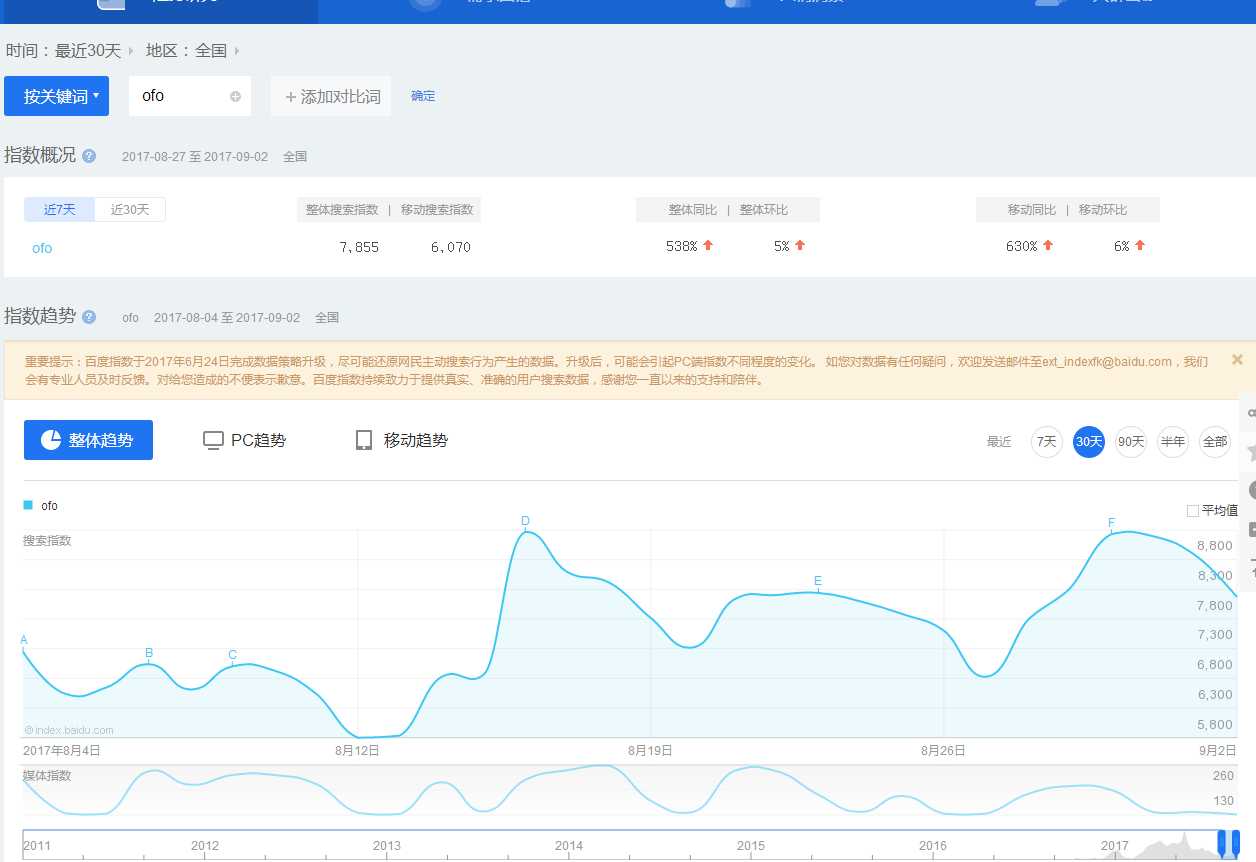Click the ofo legend color square

(x=28, y=505)
